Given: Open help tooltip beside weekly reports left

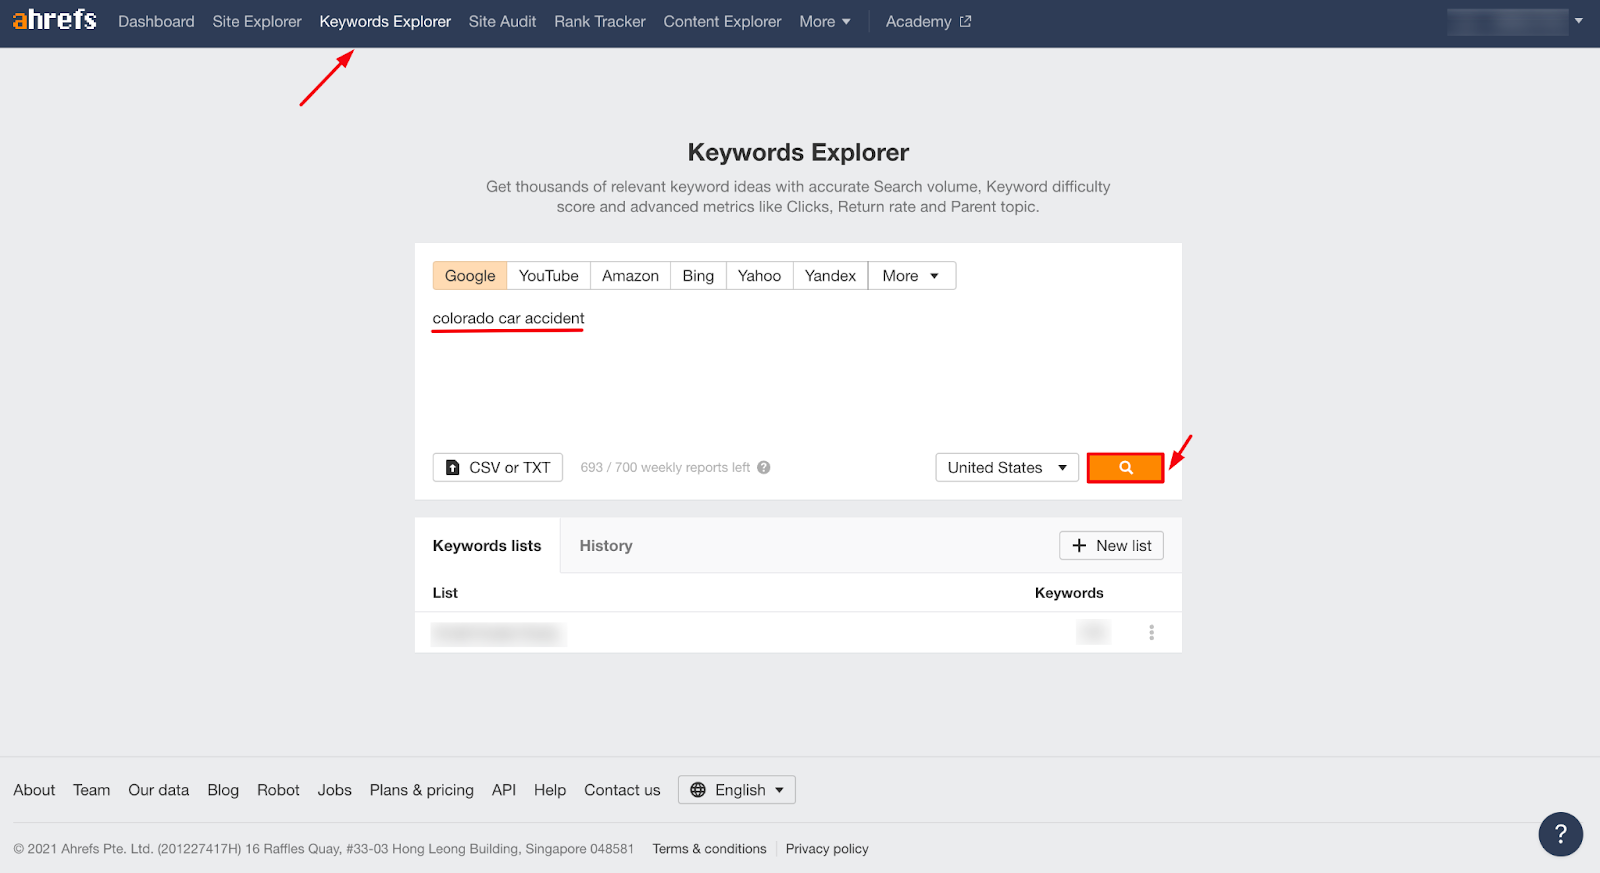Looking at the screenshot, I should (764, 467).
